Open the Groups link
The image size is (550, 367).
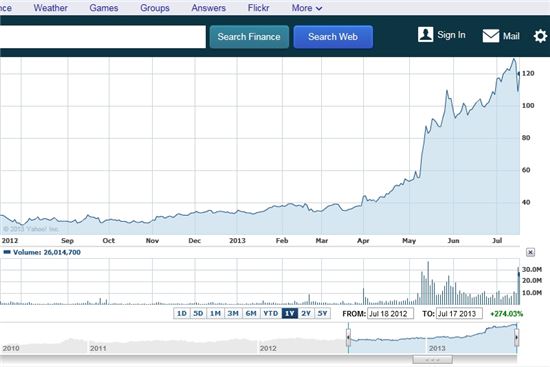(x=155, y=8)
